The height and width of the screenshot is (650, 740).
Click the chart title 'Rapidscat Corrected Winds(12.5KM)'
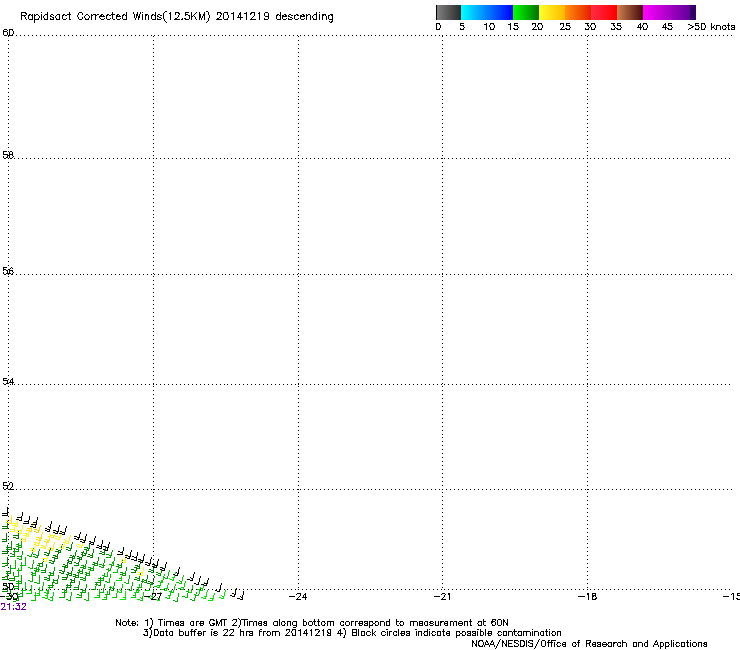tap(115, 17)
